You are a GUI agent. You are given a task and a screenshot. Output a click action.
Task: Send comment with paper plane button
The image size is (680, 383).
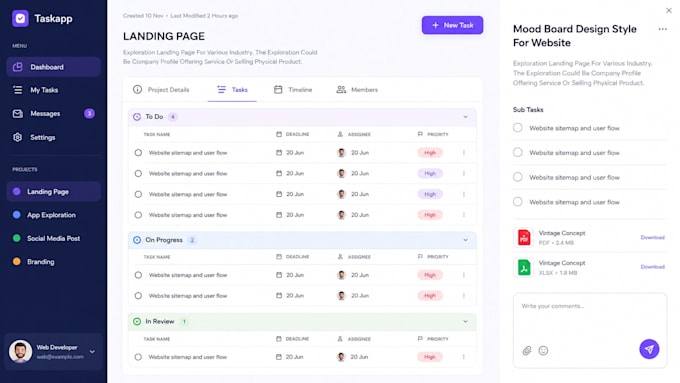pos(649,349)
